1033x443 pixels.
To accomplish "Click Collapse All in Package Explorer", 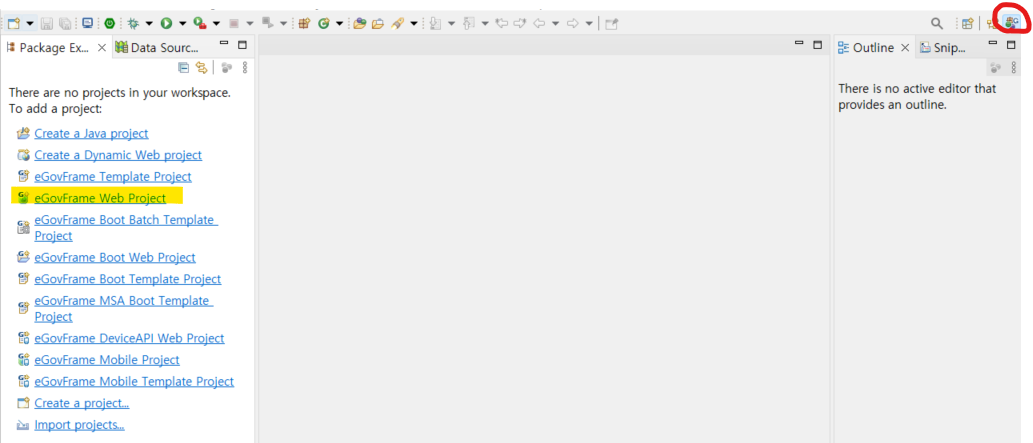I will [184, 67].
